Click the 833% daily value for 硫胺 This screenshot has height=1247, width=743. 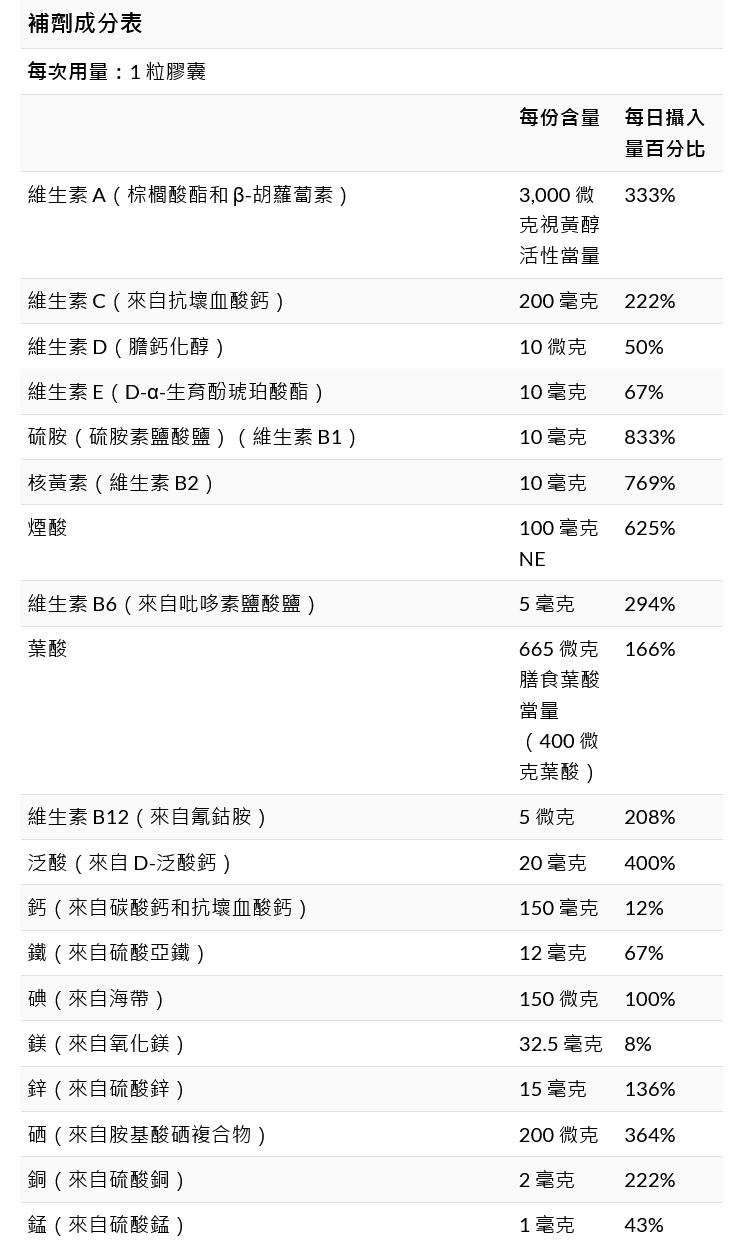[x=650, y=437]
